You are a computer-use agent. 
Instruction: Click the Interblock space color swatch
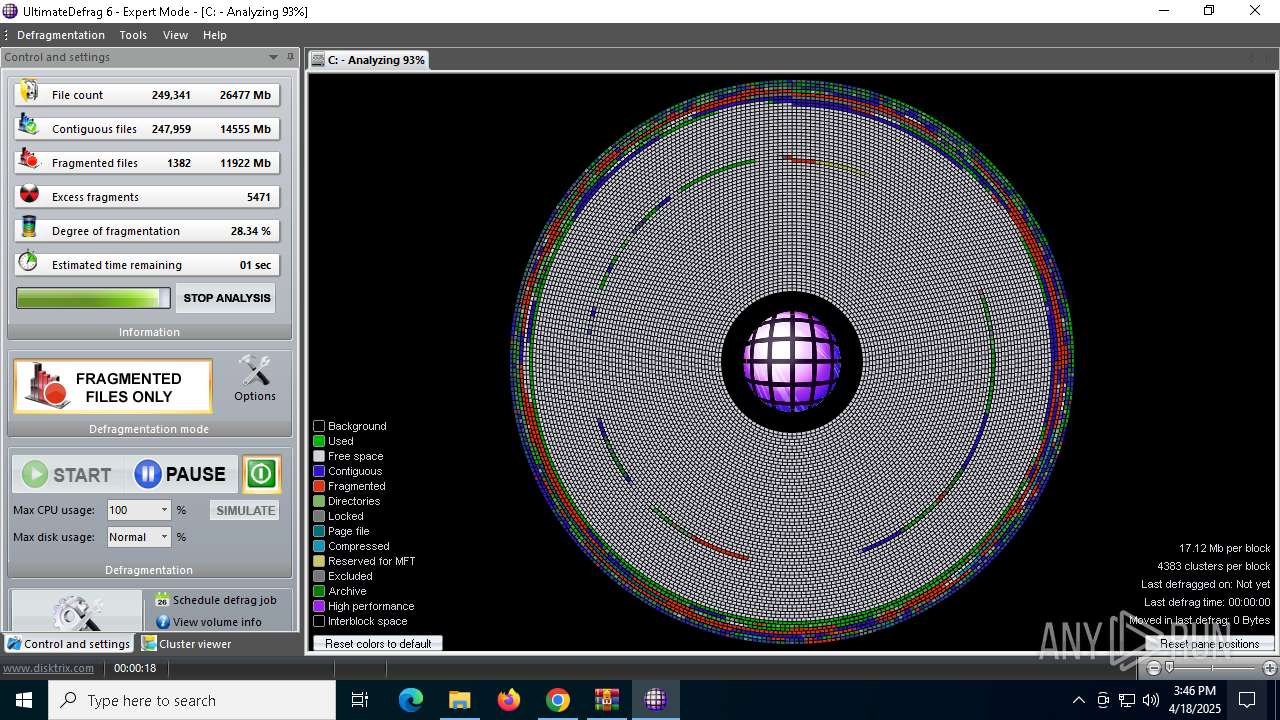click(319, 621)
